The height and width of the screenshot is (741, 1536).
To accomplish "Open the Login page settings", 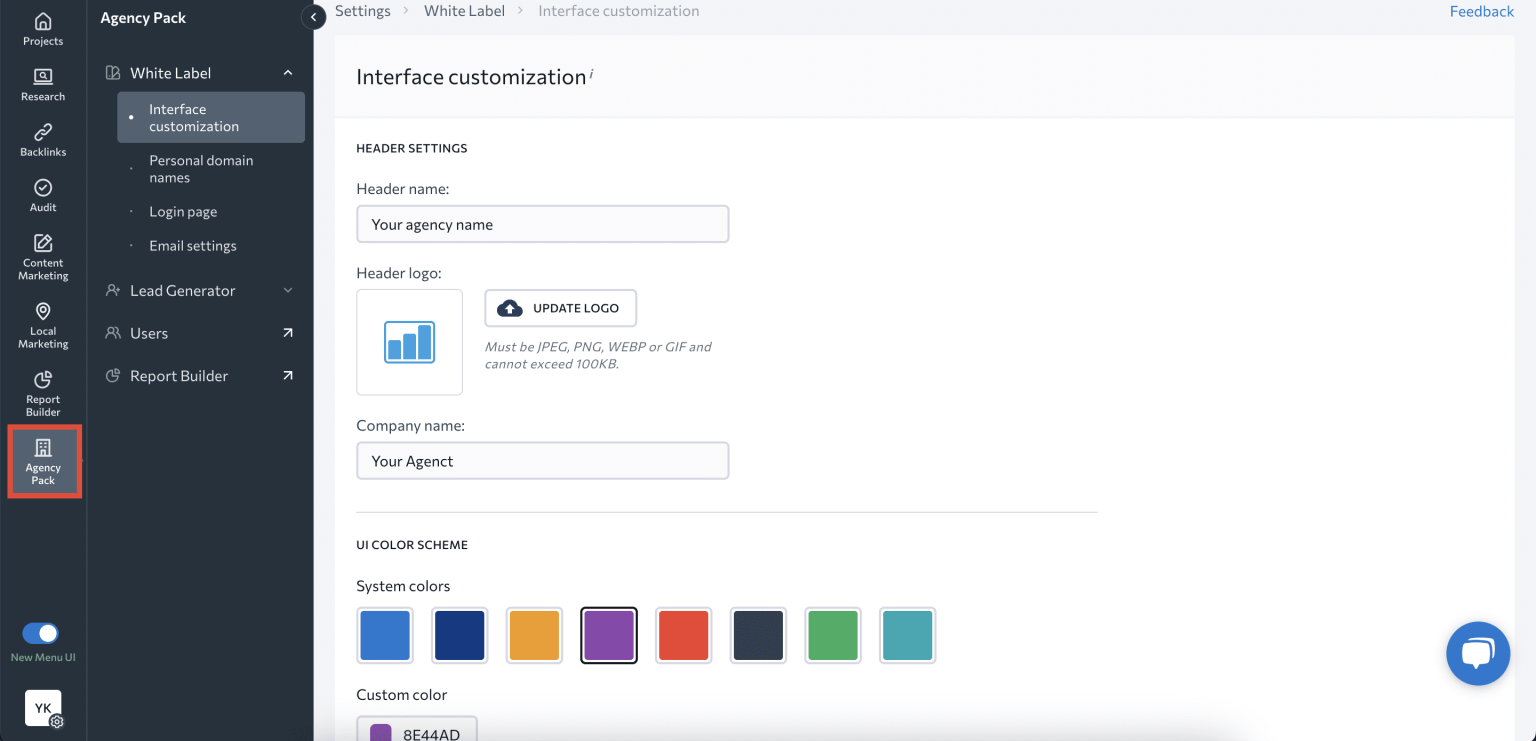I will [x=183, y=212].
